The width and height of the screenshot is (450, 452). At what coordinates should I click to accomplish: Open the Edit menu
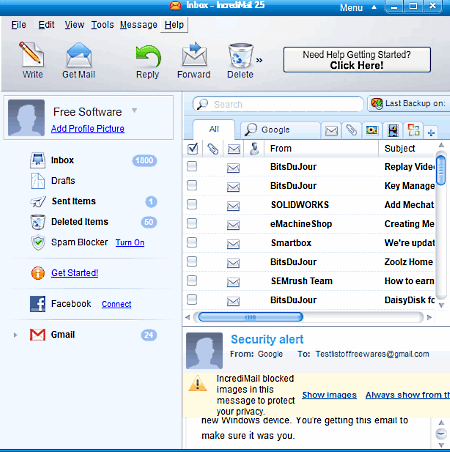(x=46, y=25)
